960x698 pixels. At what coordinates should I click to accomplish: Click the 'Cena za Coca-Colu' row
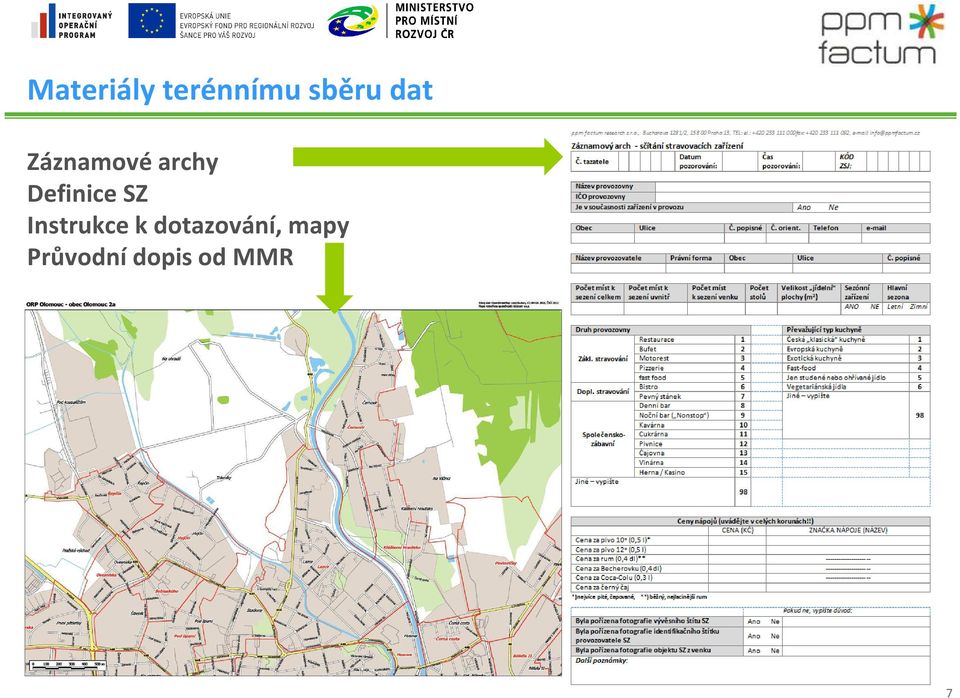coord(751,577)
